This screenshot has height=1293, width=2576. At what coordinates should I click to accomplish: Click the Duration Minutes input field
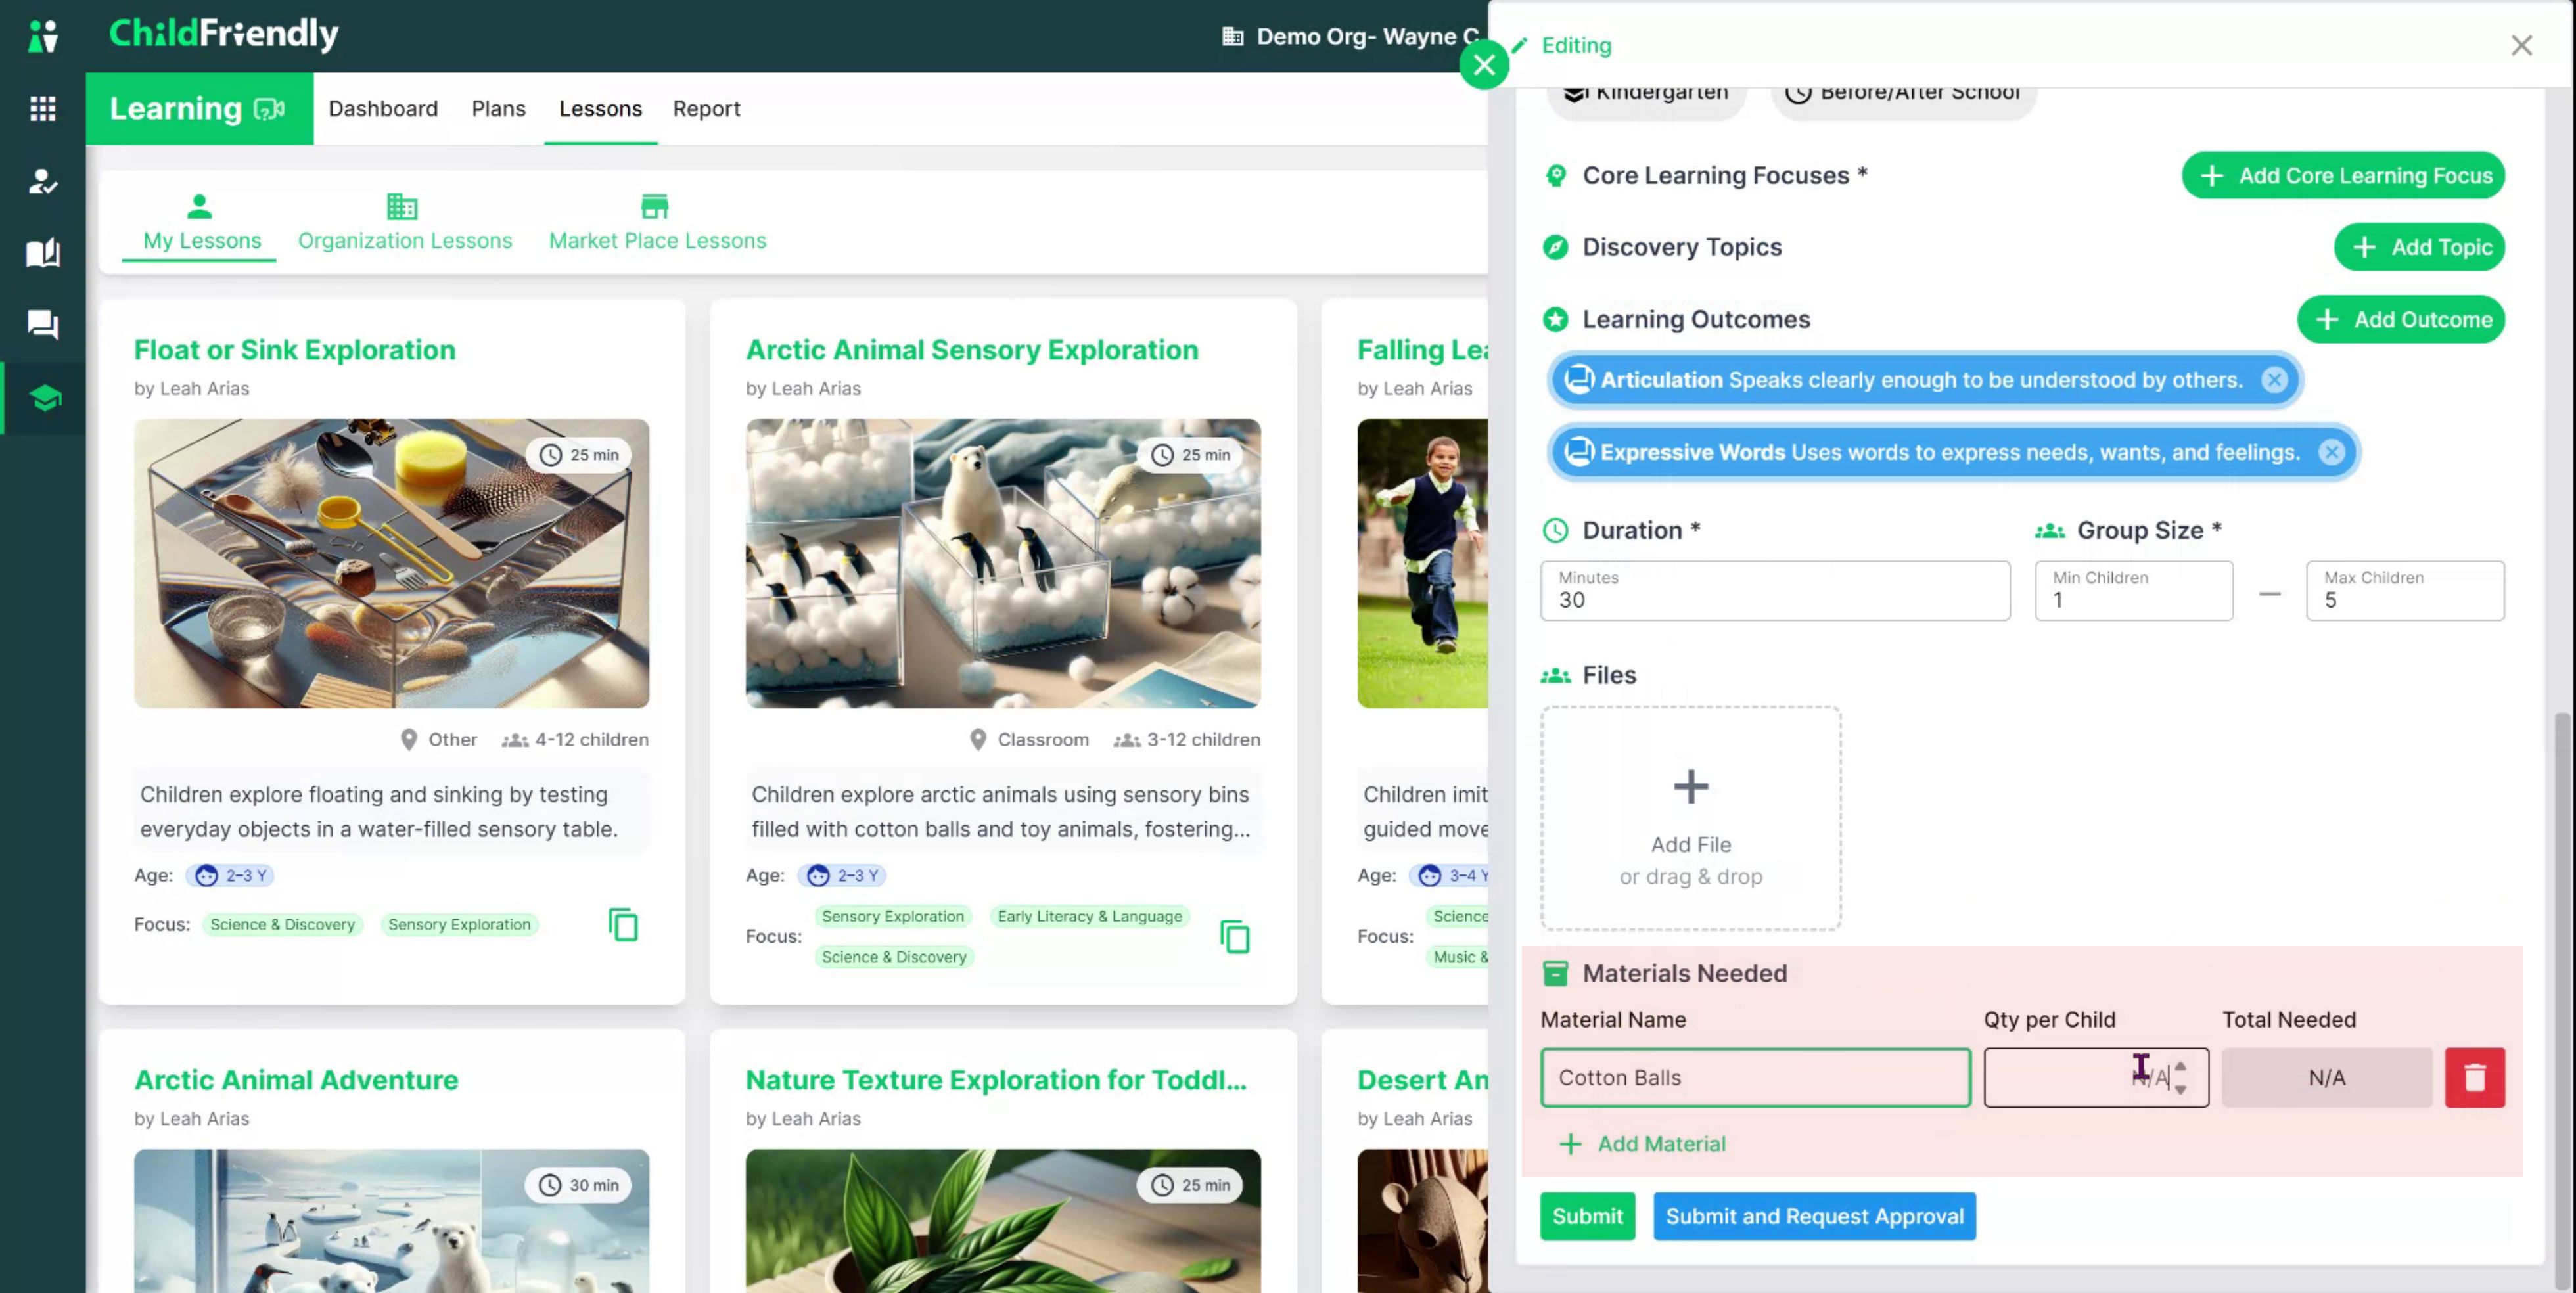1774,591
